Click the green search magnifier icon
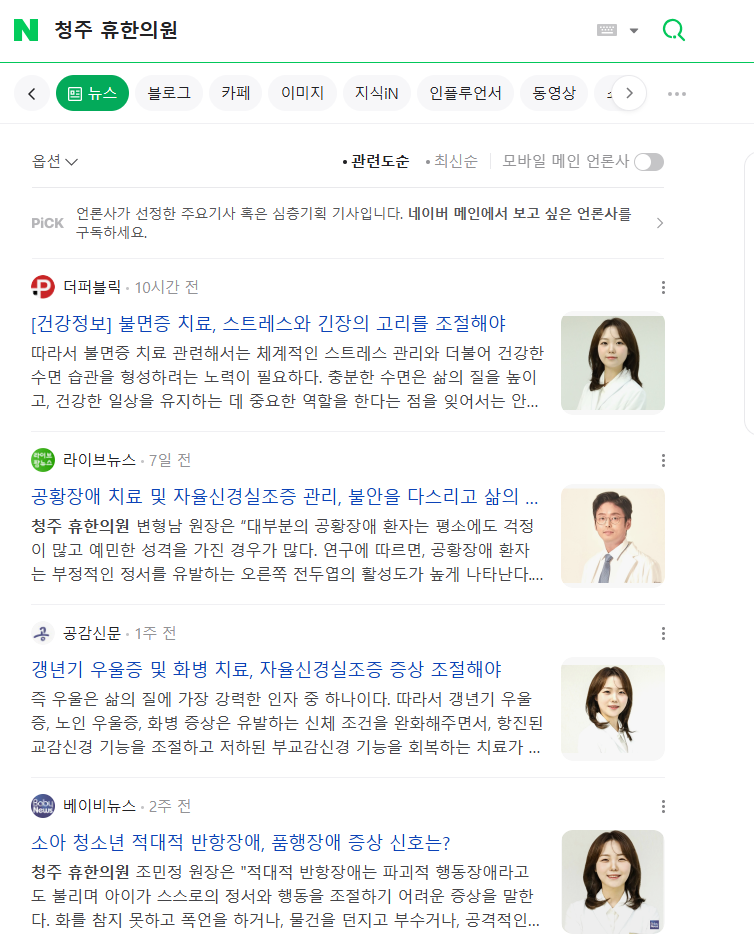Image resolution: width=754 pixels, height=941 pixels. coord(674,30)
